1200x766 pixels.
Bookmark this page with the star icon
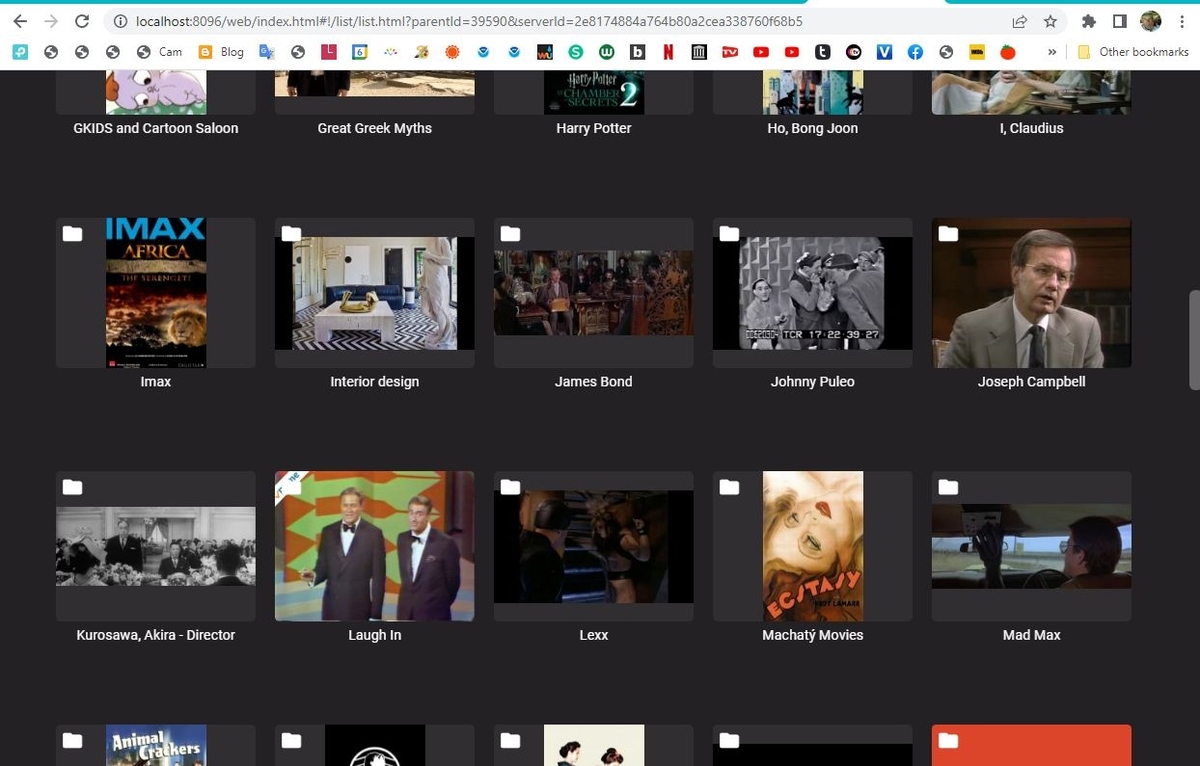point(1050,21)
